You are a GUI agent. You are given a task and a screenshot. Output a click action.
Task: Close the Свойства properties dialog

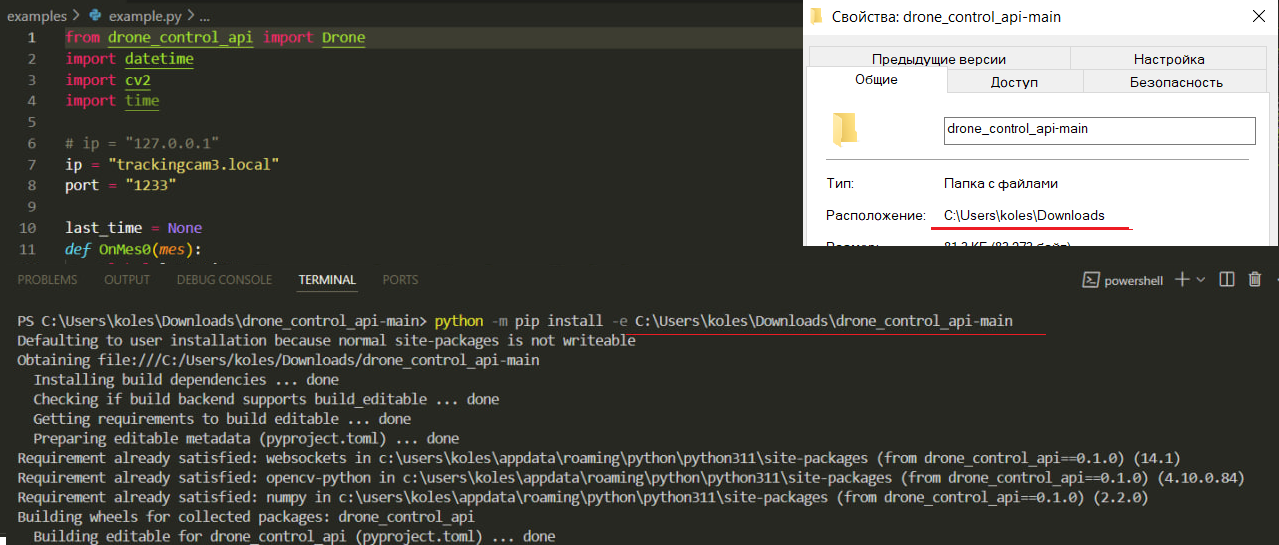(x=1257, y=16)
